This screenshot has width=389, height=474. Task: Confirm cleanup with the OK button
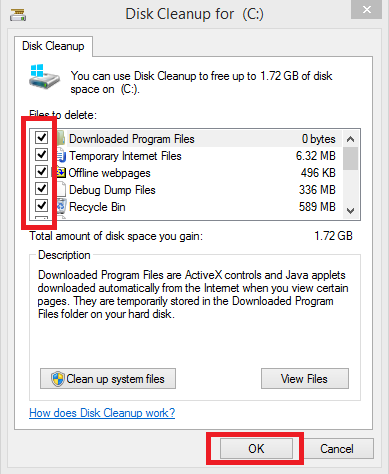[x=256, y=449]
